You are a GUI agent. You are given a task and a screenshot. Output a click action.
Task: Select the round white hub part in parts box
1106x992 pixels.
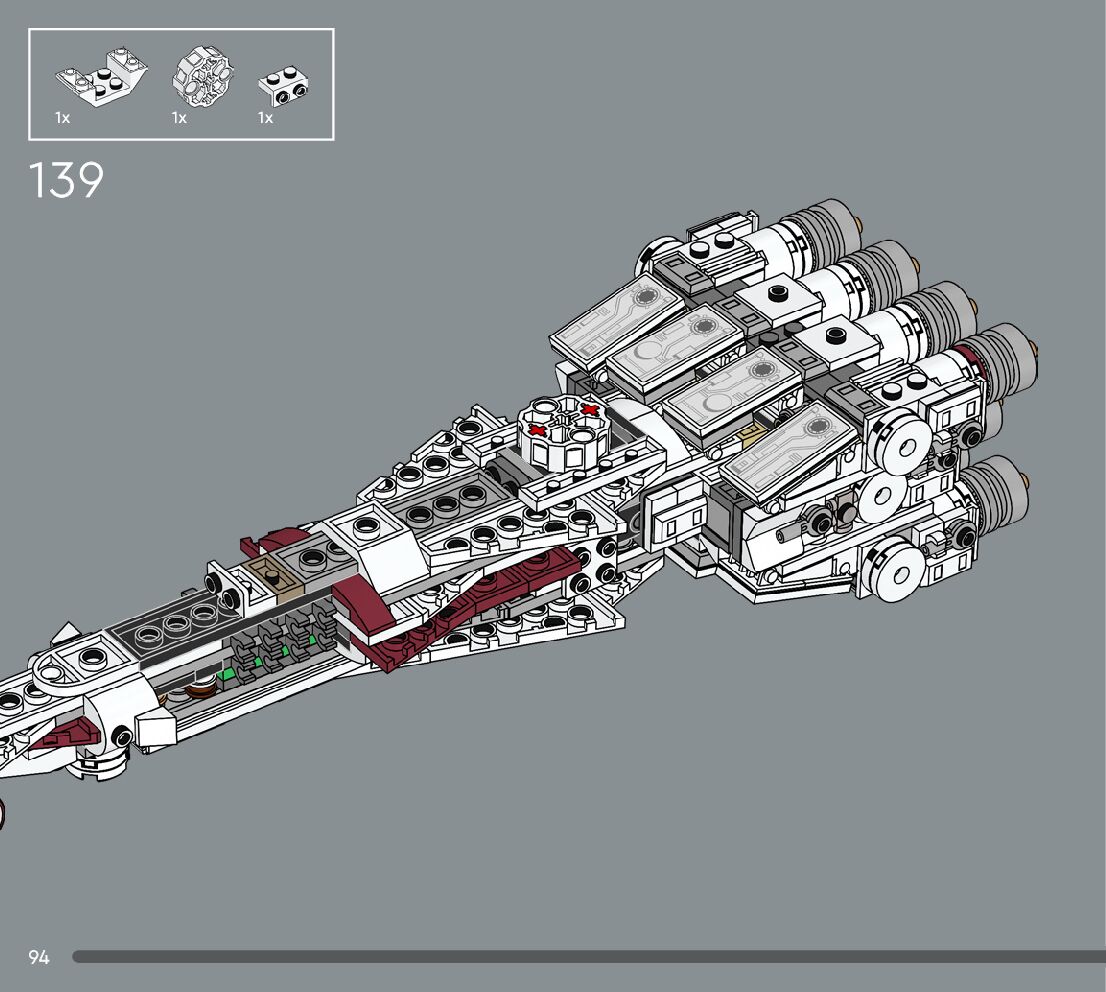tap(203, 76)
